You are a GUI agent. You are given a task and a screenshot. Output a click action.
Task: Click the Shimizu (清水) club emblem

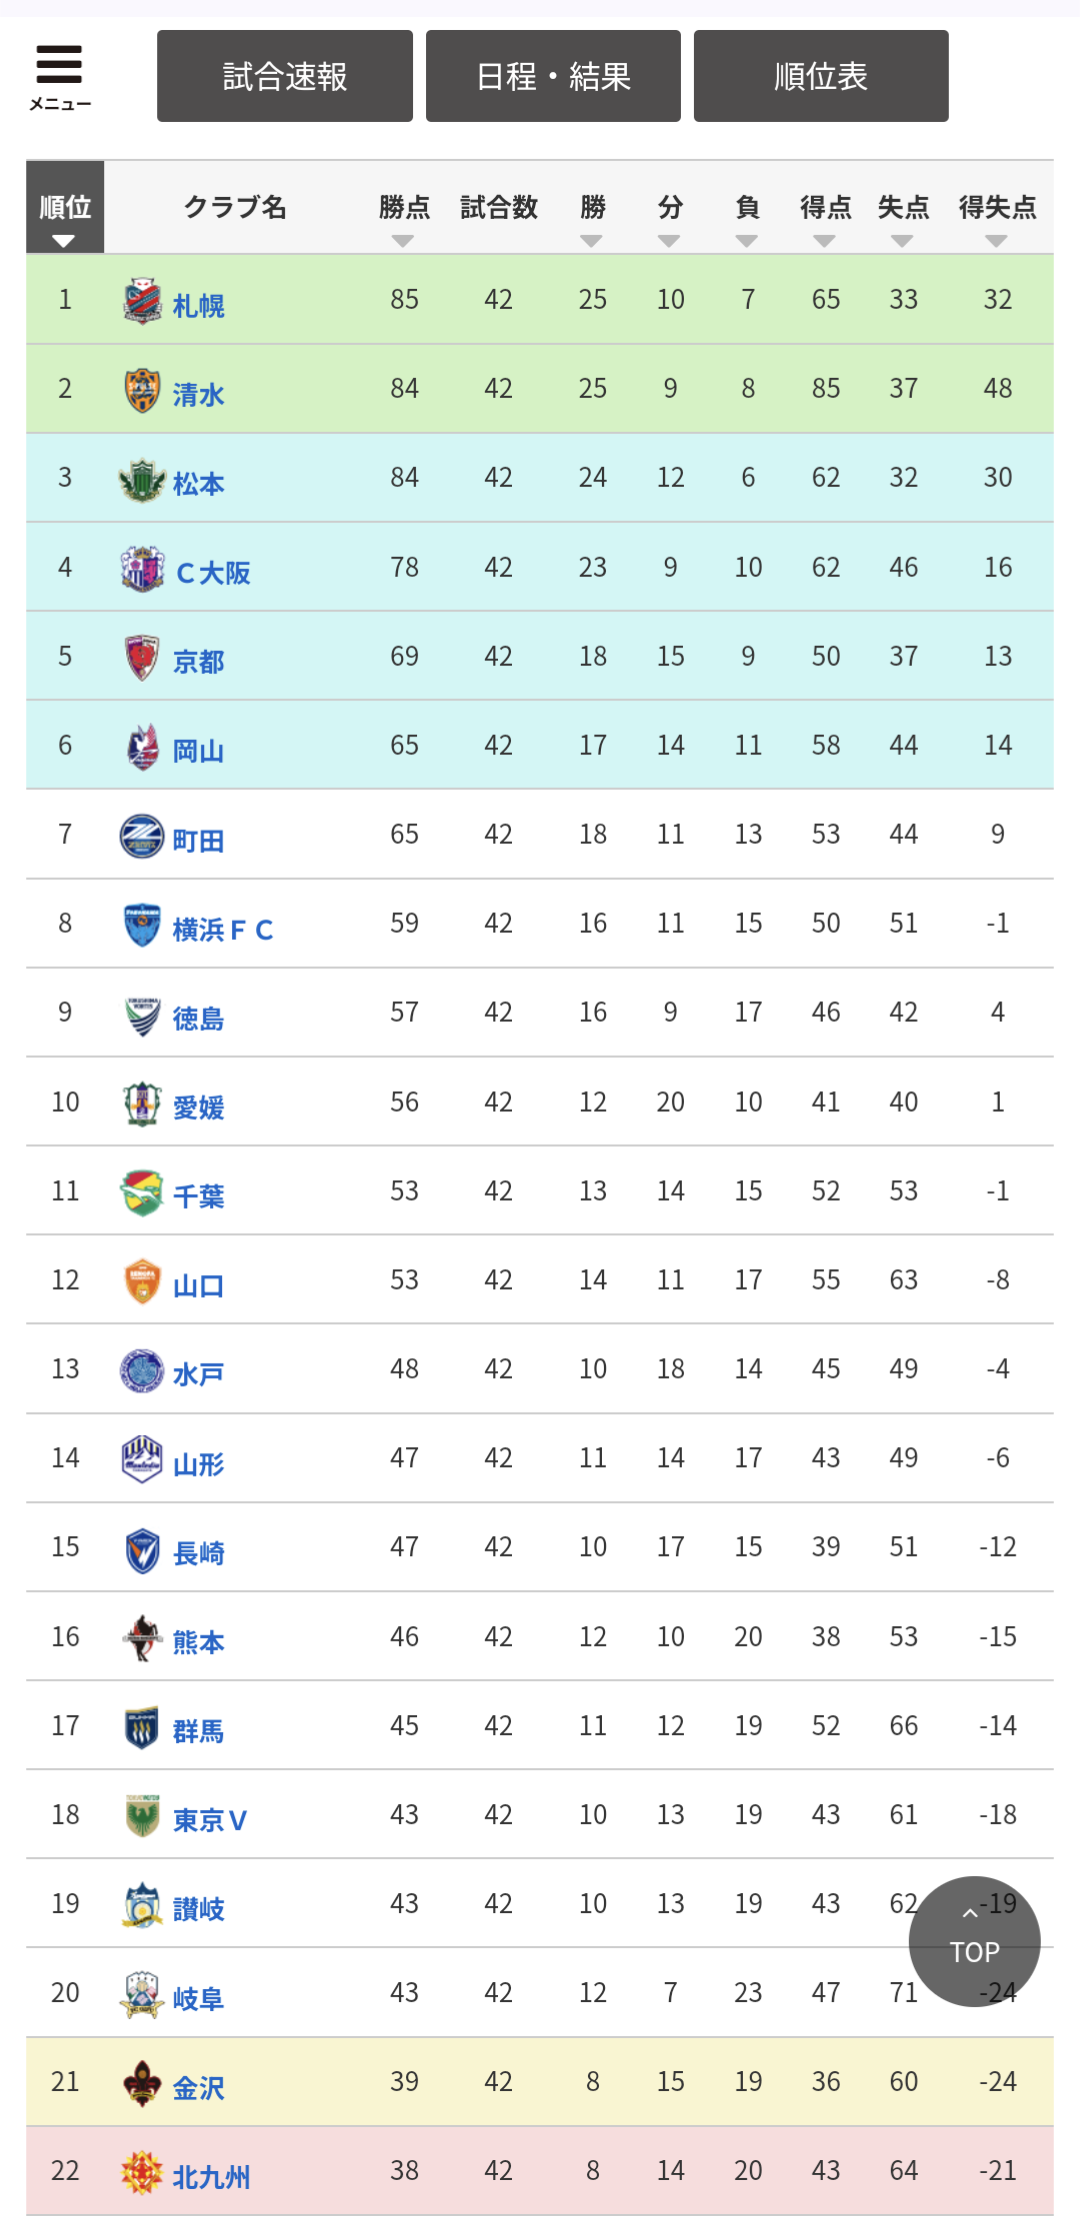(x=142, y=390)
